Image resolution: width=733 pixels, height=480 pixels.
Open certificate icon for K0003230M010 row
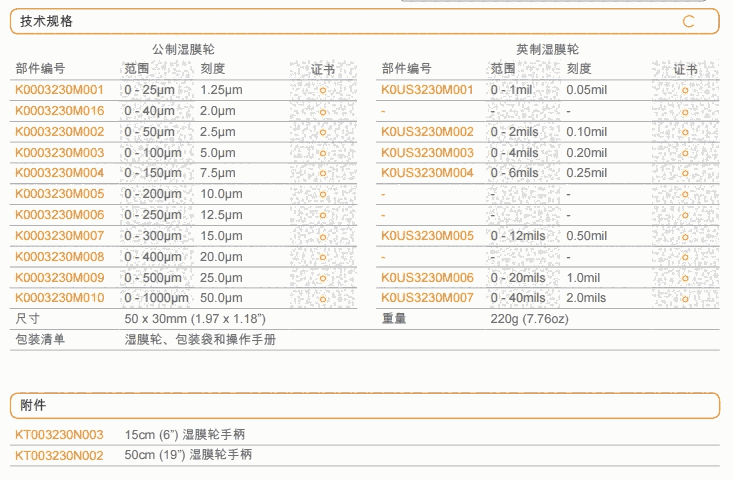click(322, 298)
